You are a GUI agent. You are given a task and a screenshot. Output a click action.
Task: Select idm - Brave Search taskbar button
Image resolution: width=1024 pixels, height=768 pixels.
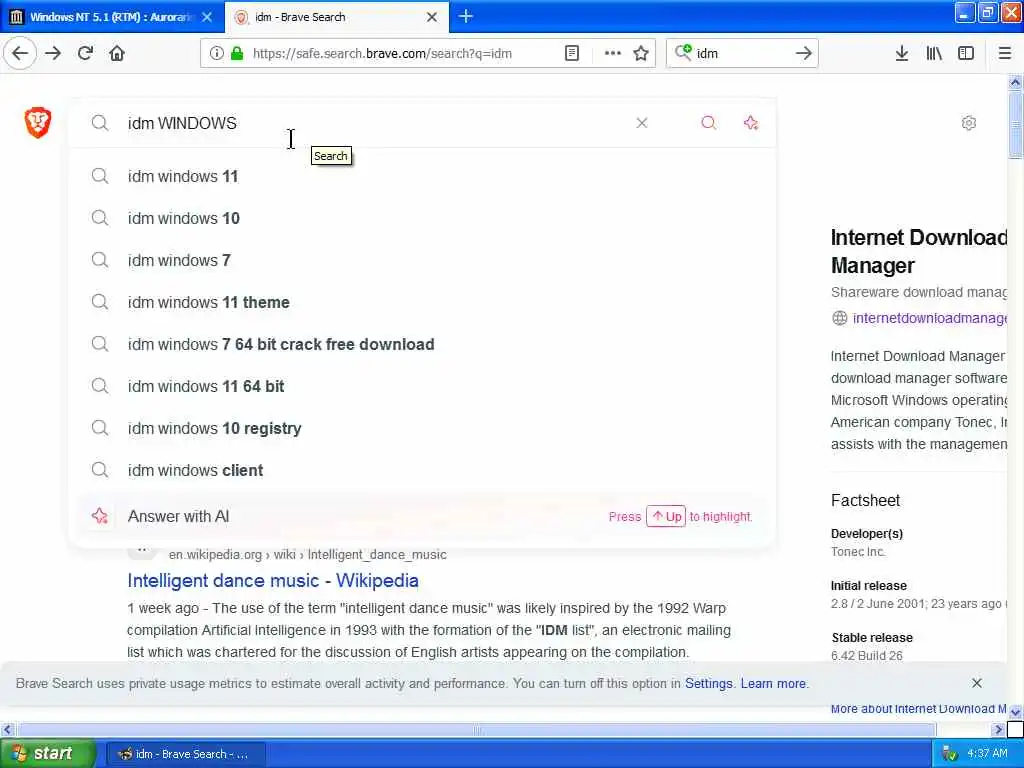coord(185,754)
